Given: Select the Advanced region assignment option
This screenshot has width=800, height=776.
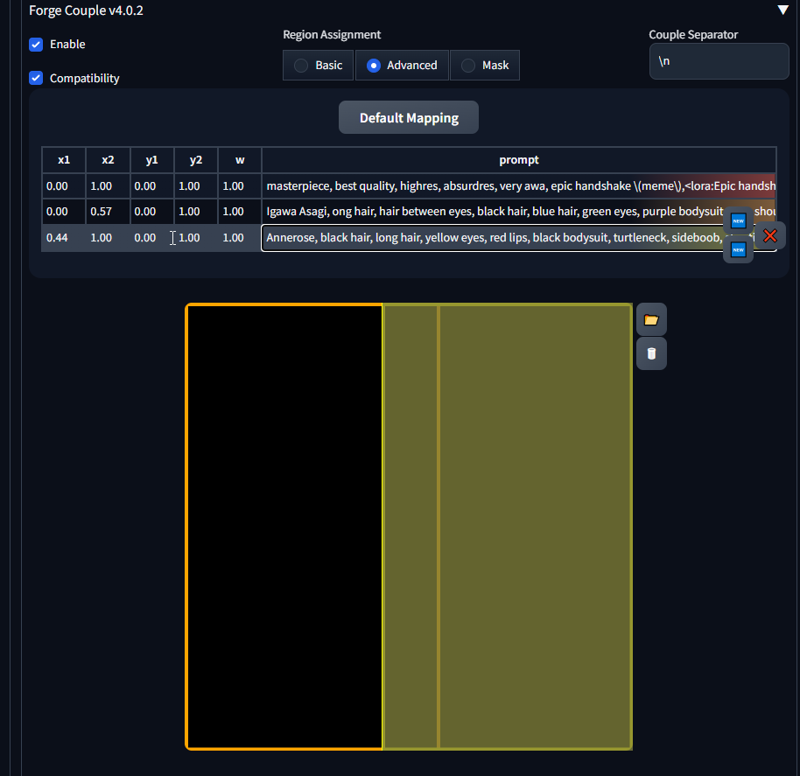Looking at the screenshot, I should (x=402, y=65).
